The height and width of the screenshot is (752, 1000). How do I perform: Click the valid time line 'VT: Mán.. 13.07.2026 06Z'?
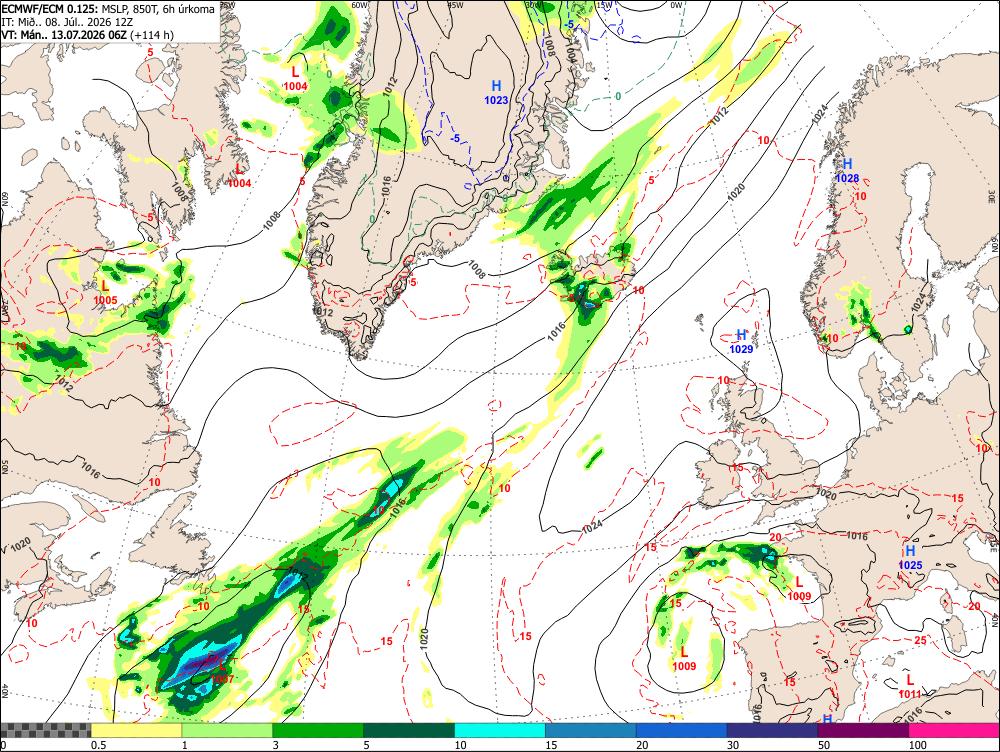coord(64,34)
